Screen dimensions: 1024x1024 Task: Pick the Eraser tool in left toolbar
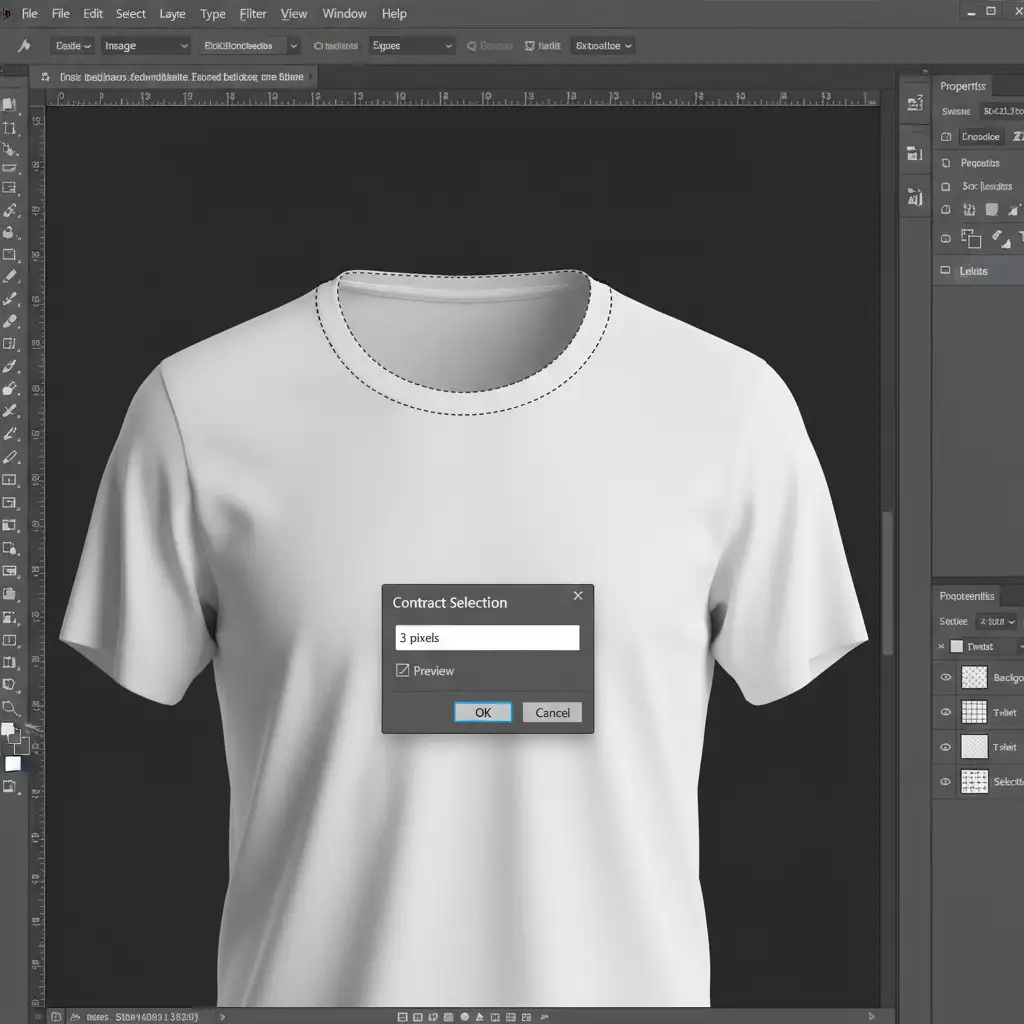pos(10,322)
